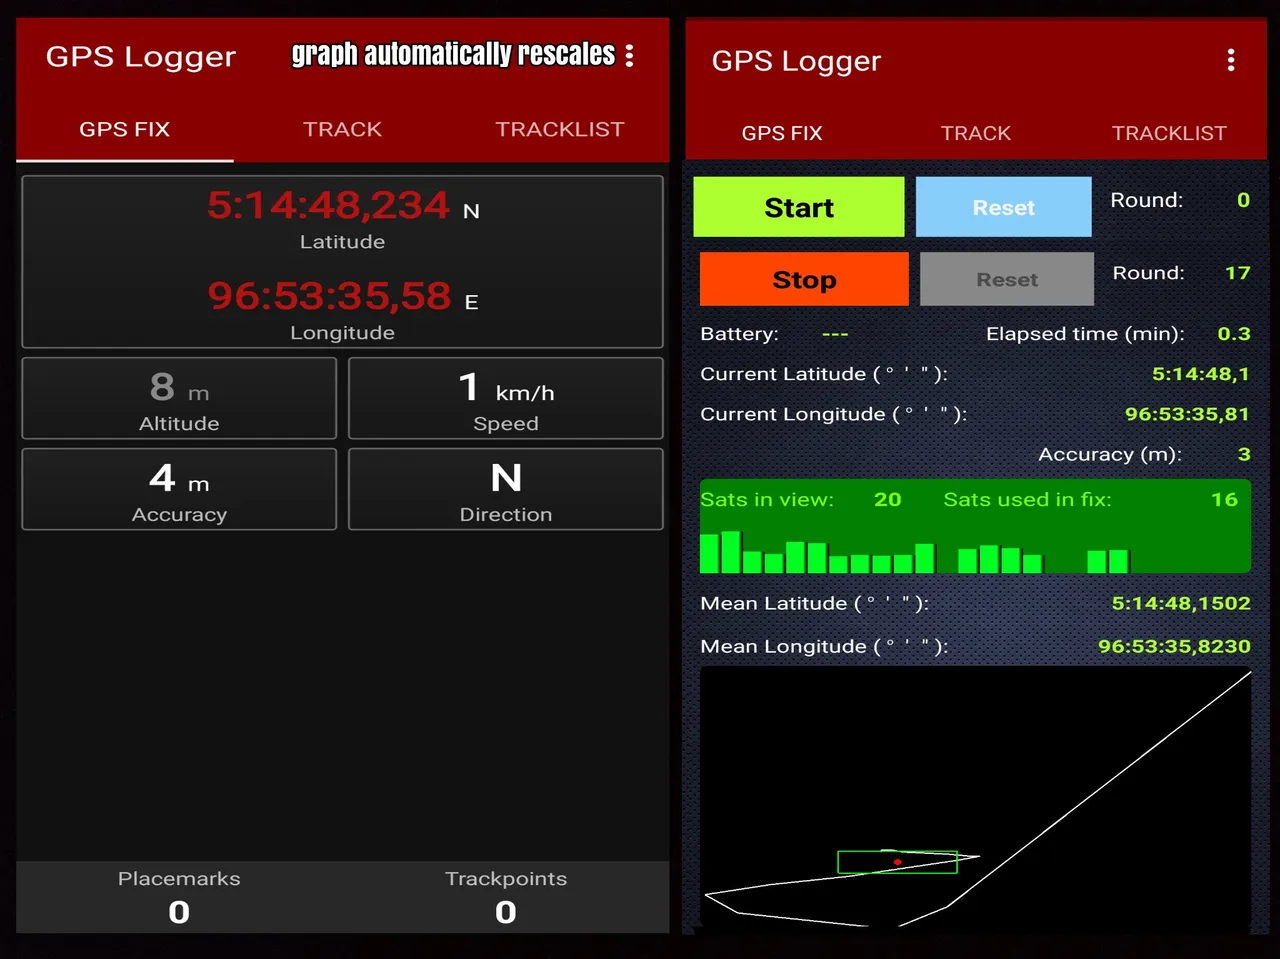Viewport: 1280px width, 959px height.
Task: Select the 1 km/h Speed card
Action: click(506, 398)
